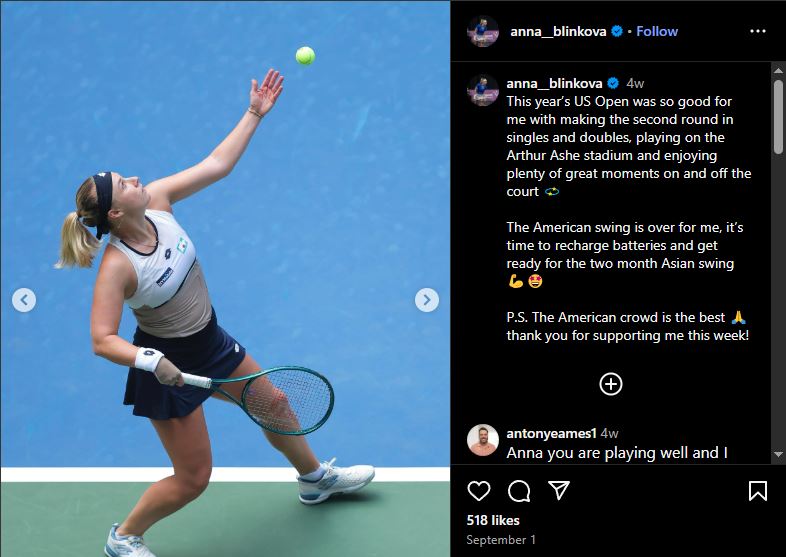The height and width of the screenshot is (557, 786).
Task: Share the post via paper plane icon
Action: [x=558, y=490]
